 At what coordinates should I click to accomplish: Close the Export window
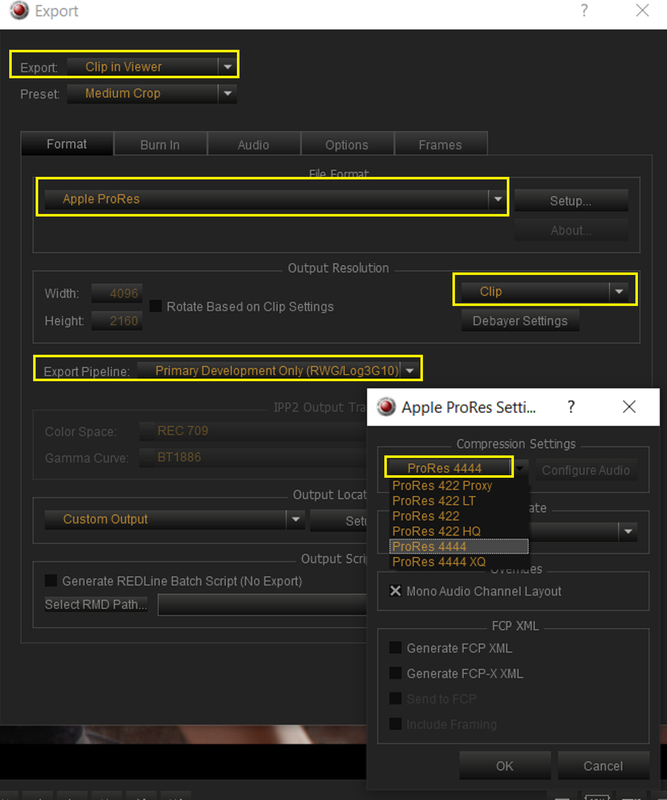click(x=643, y=10)
